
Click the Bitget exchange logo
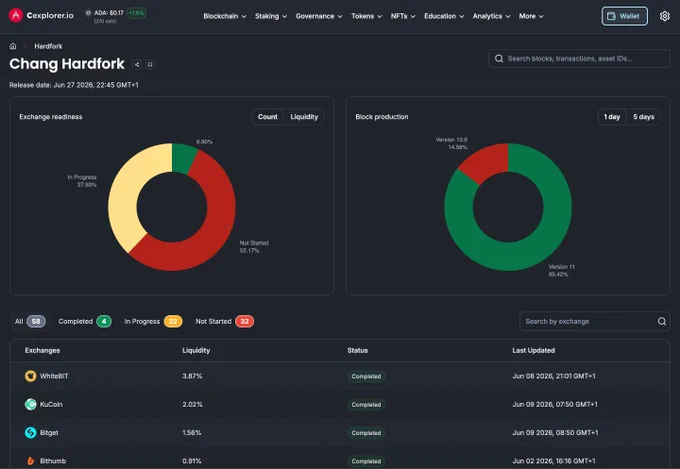coord(30,432)
